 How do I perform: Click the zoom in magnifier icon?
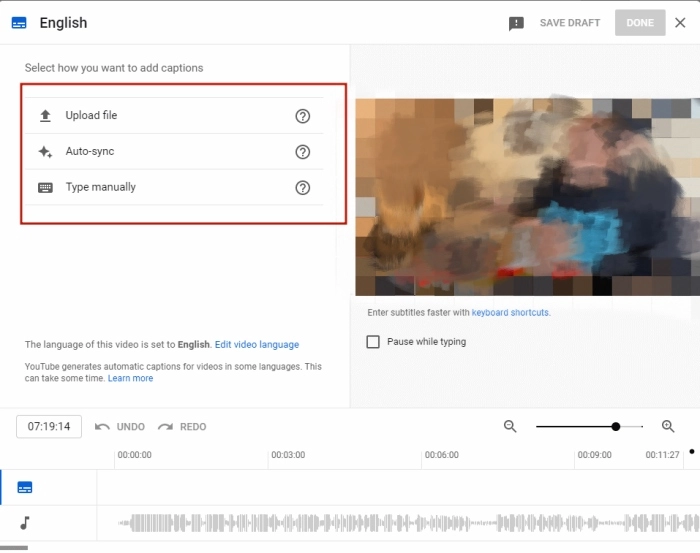point(669,426)
